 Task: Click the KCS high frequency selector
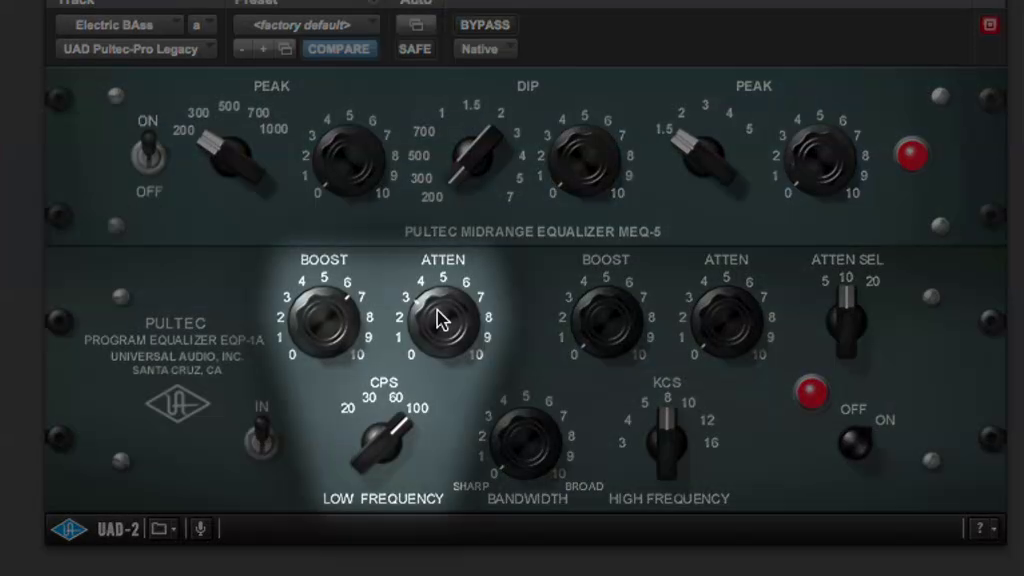click(666, 442)
